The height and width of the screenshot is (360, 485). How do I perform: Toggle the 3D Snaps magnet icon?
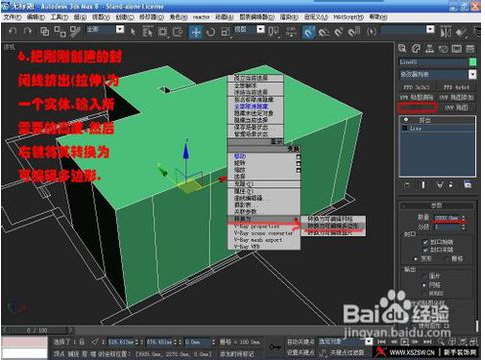(x=309, y=32)
